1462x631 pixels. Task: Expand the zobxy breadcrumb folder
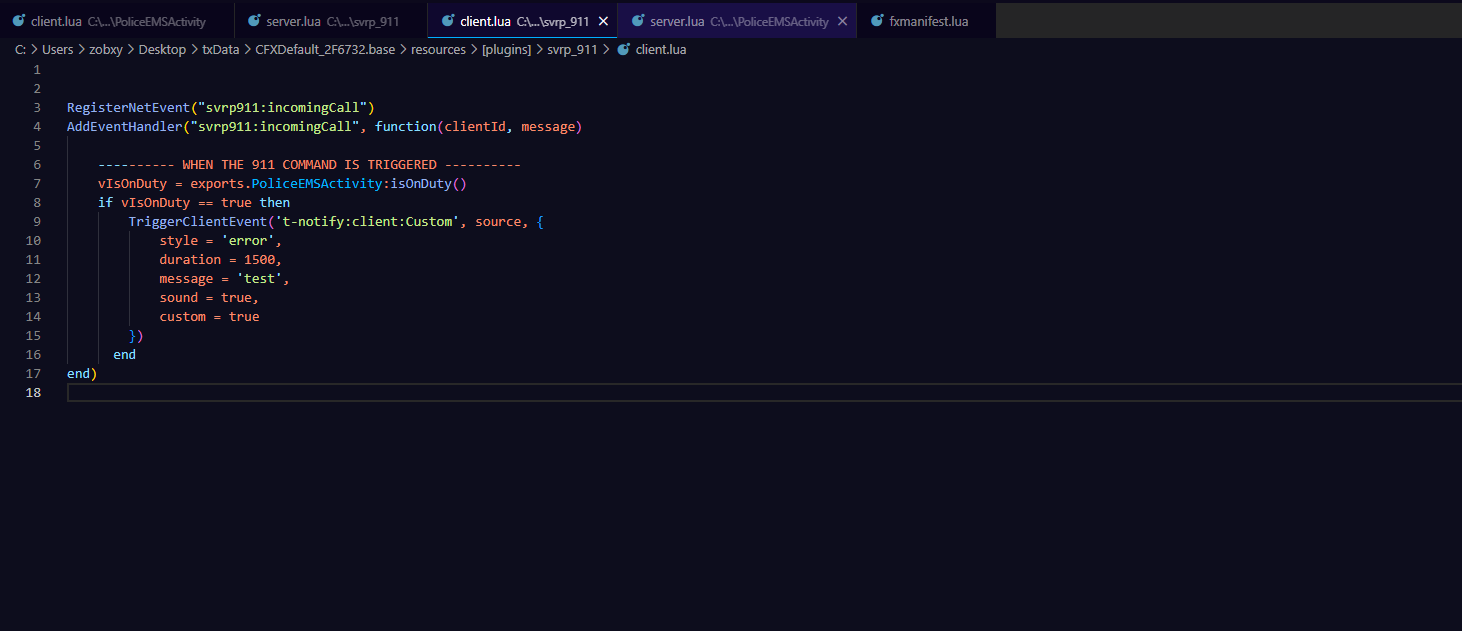106,49
